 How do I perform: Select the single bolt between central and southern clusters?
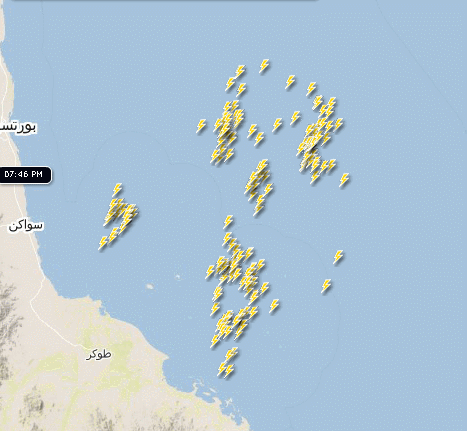228,221
